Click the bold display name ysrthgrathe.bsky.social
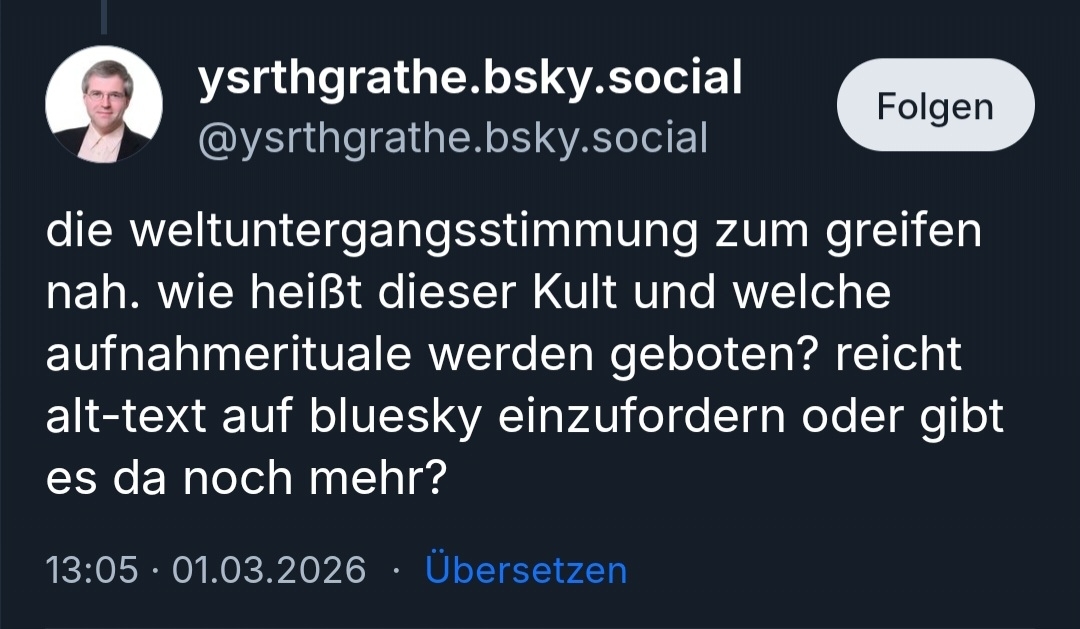1080x629 pixels. pyautogui.click(x=470, y=79)
